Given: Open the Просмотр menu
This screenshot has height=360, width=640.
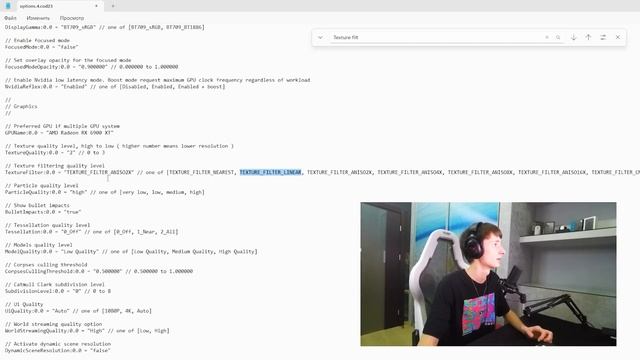Looking at the screenshot, I should (x=72, y=18).
